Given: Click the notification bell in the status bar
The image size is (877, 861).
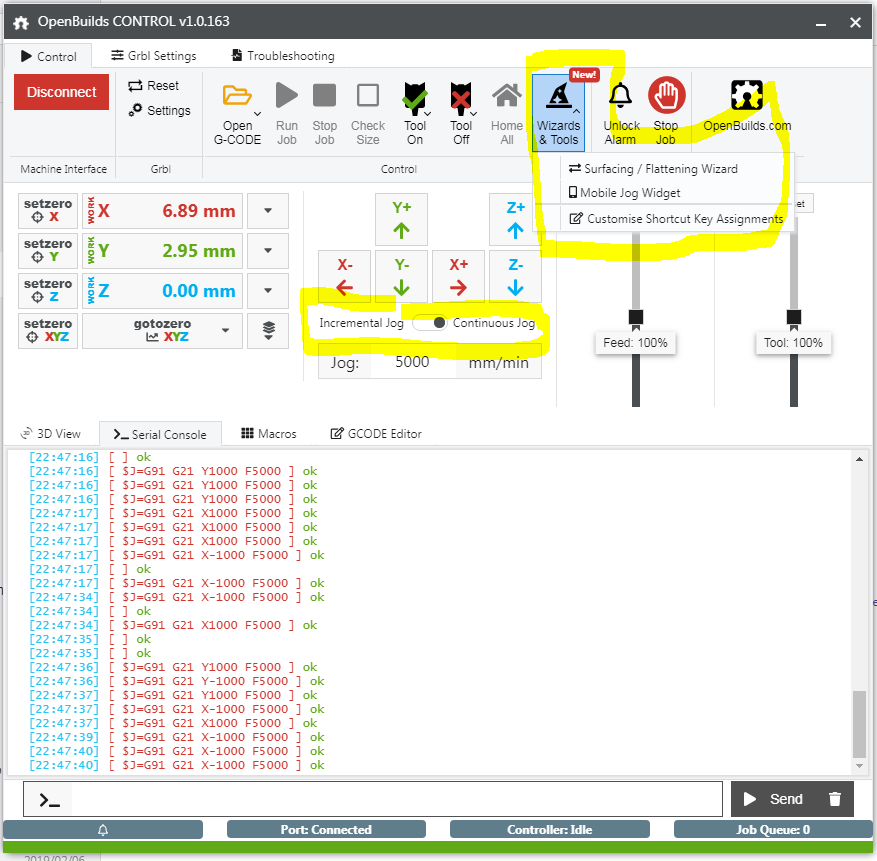Looking at the screenshot, I should pos(102,829).
